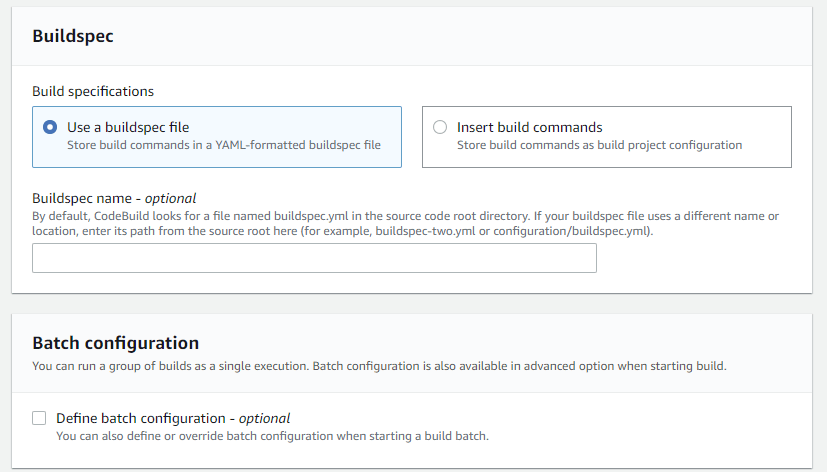Click the Batch configuration description sentence
The image size is (827, 472).
pyautogui.click(x=379, y=366)
